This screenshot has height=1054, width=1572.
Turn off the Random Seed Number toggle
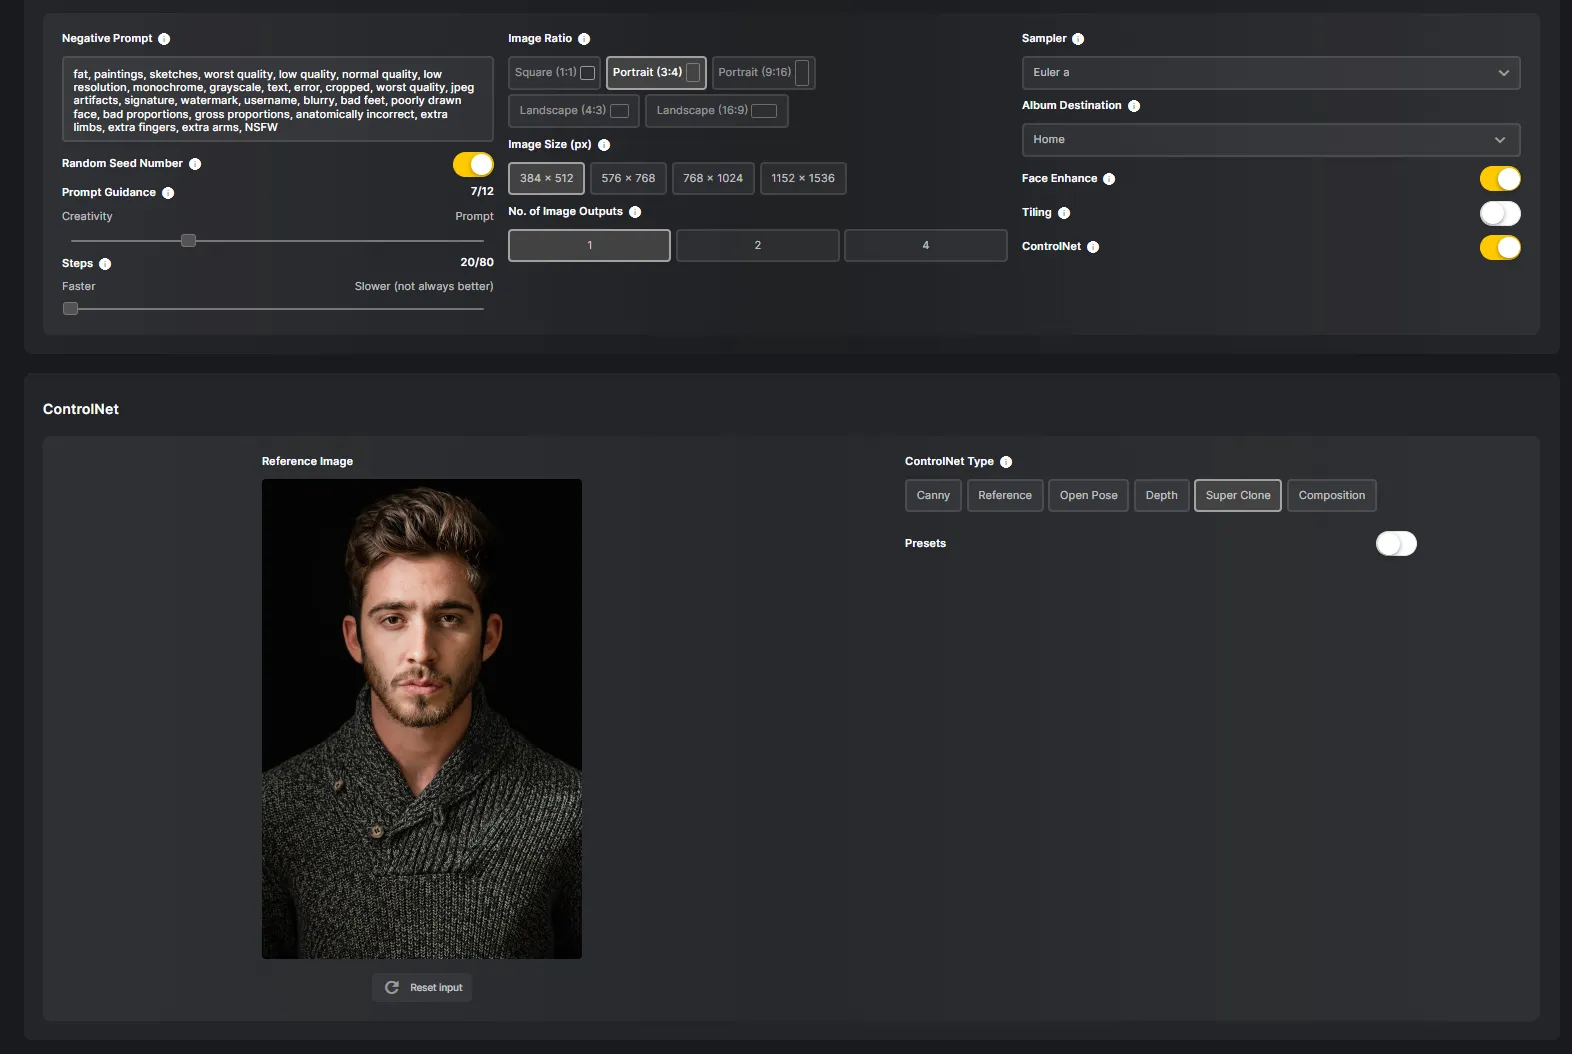473,164
